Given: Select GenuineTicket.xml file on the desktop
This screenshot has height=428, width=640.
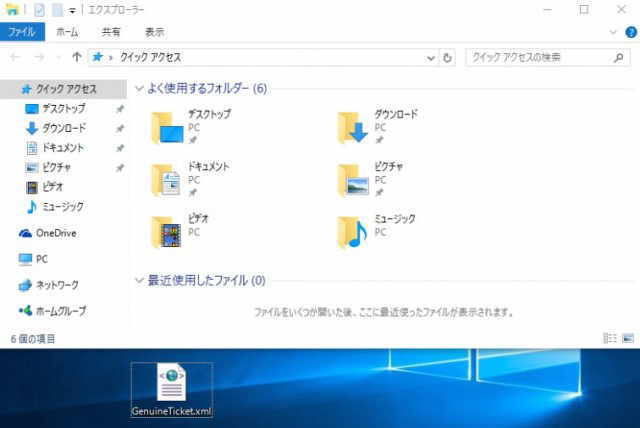Looking at the screenshot, I should [x=171, y=390].
